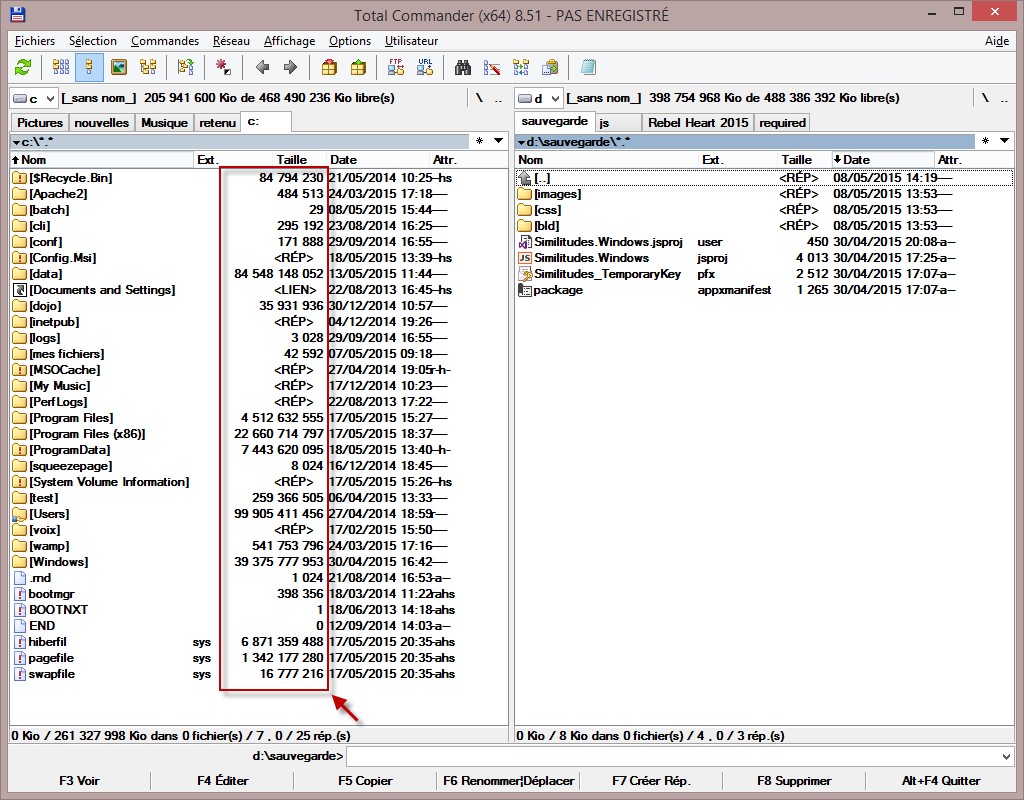Click the green Refresh toolbar icon

click(x=22, y=68)
